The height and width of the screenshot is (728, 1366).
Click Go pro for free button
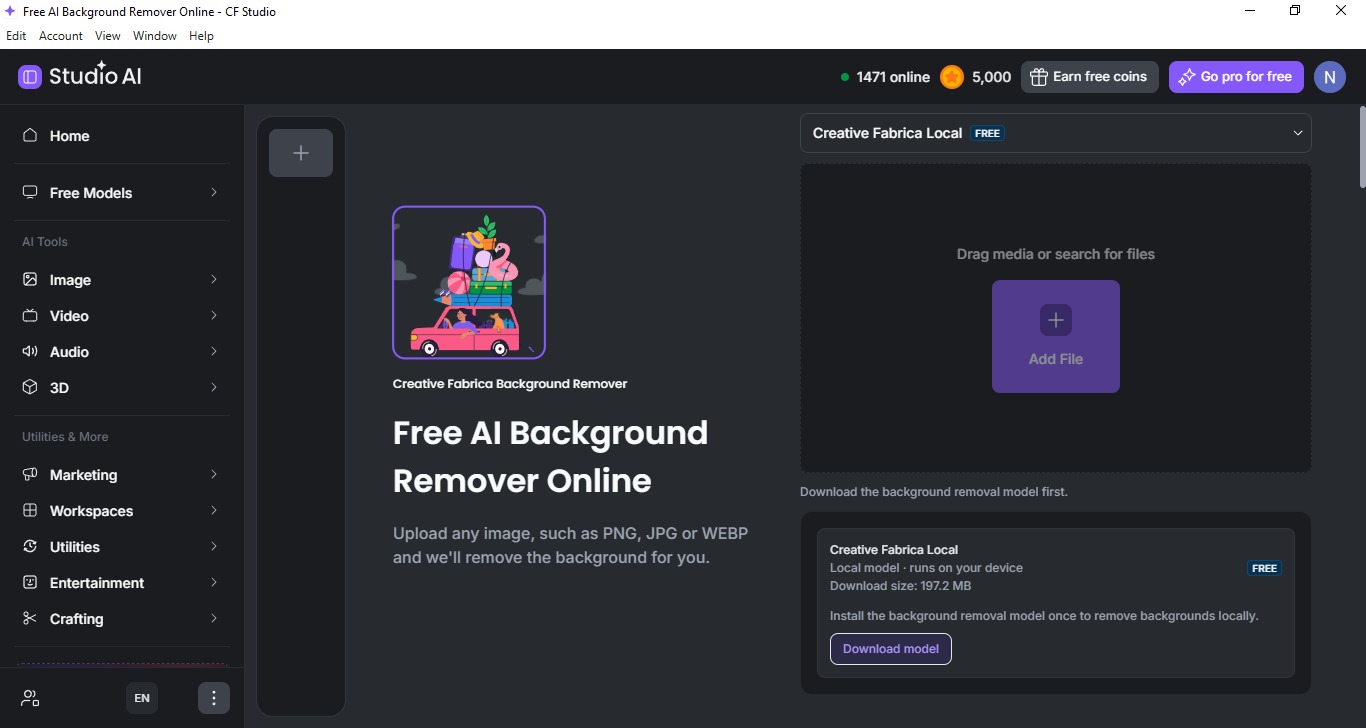[1236, 77]
